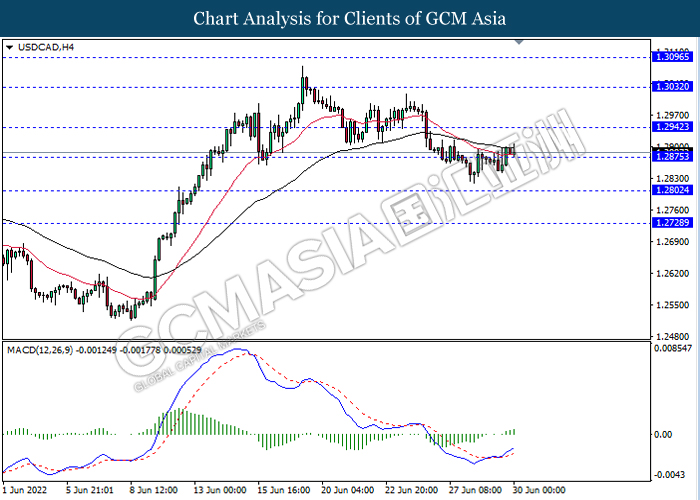Select the 1.28753 price level label
This screenshot has width=700, height=500.
(673, 156)
